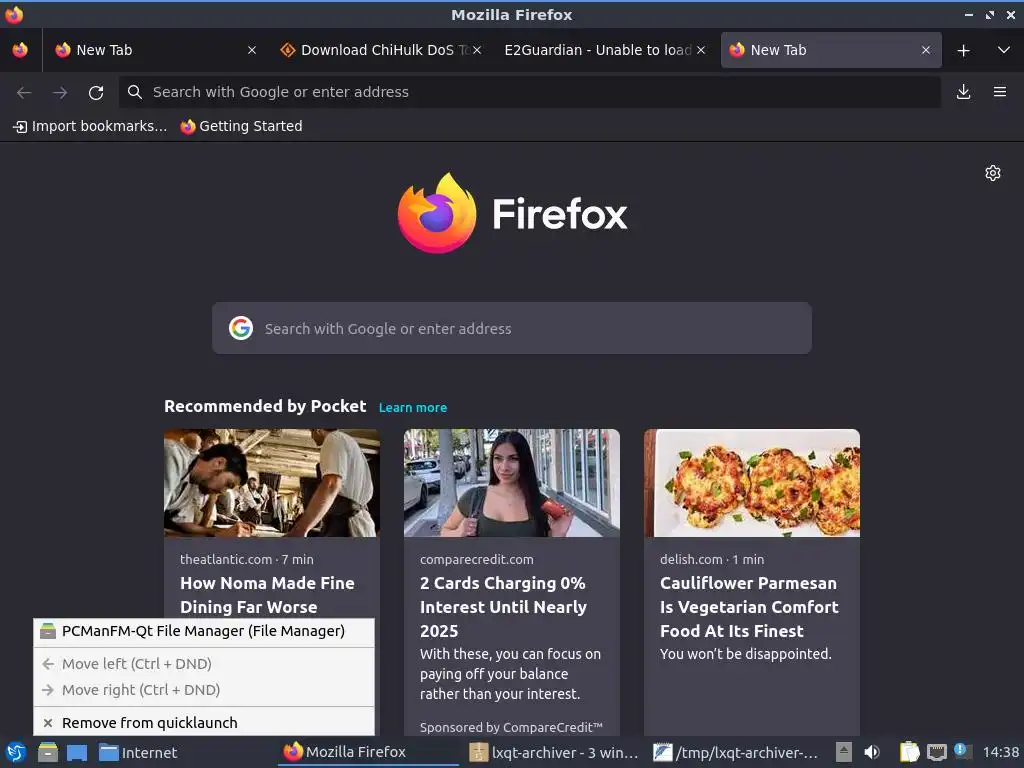1024x768 pixels.
Task: Open update notifier tray icon
Action: [963, 751]
